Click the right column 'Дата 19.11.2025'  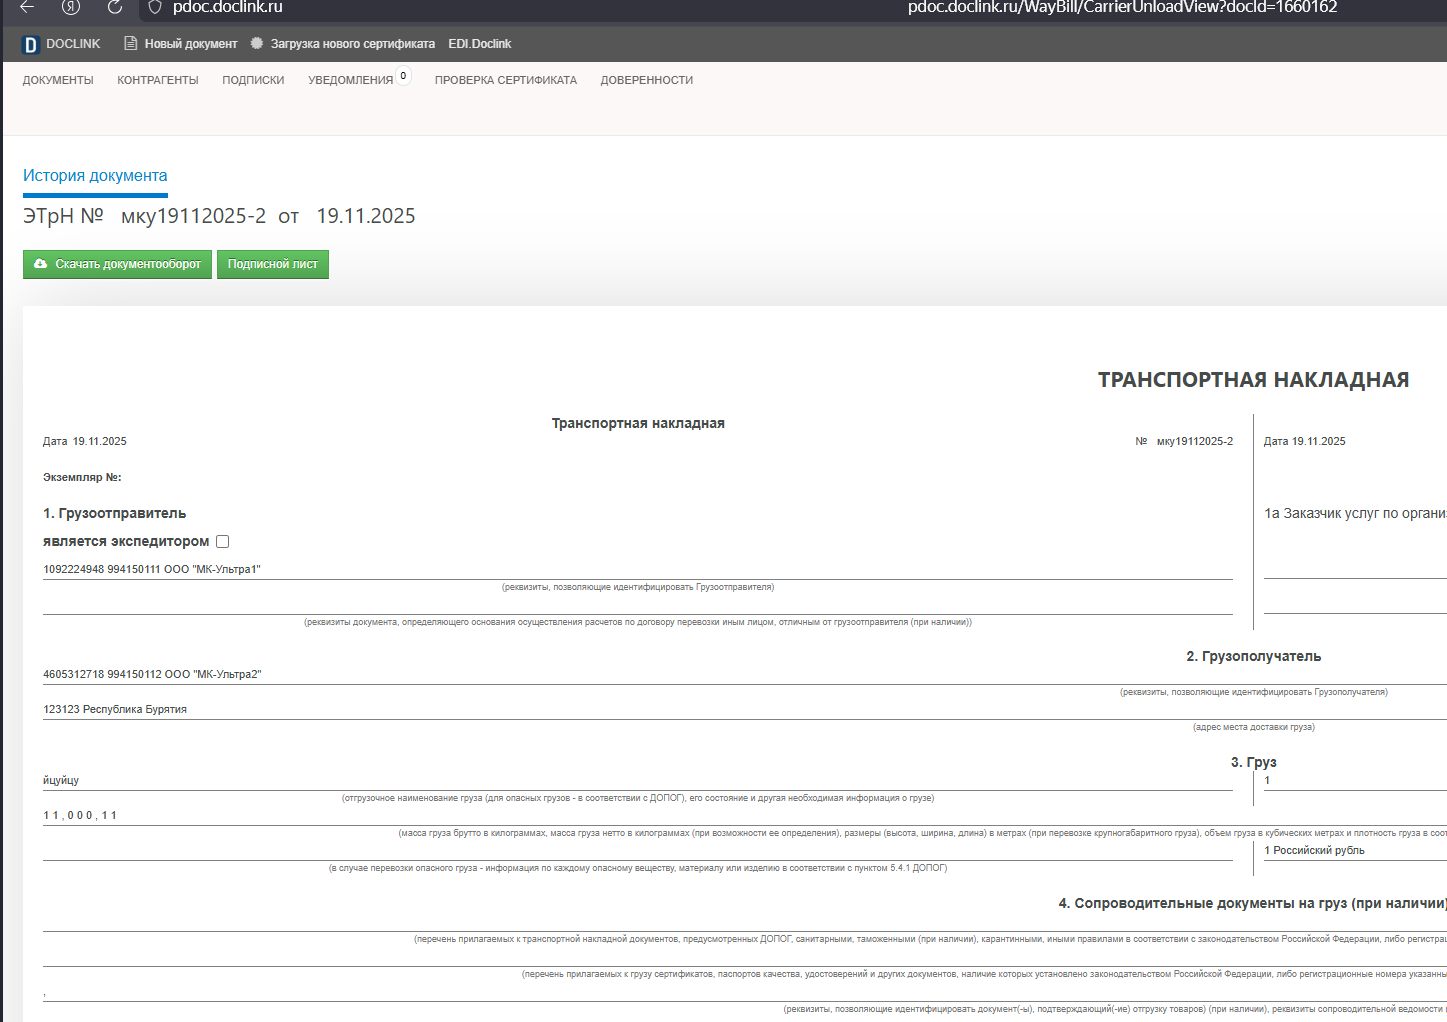pyautogui.click(x=1305, y=441)
